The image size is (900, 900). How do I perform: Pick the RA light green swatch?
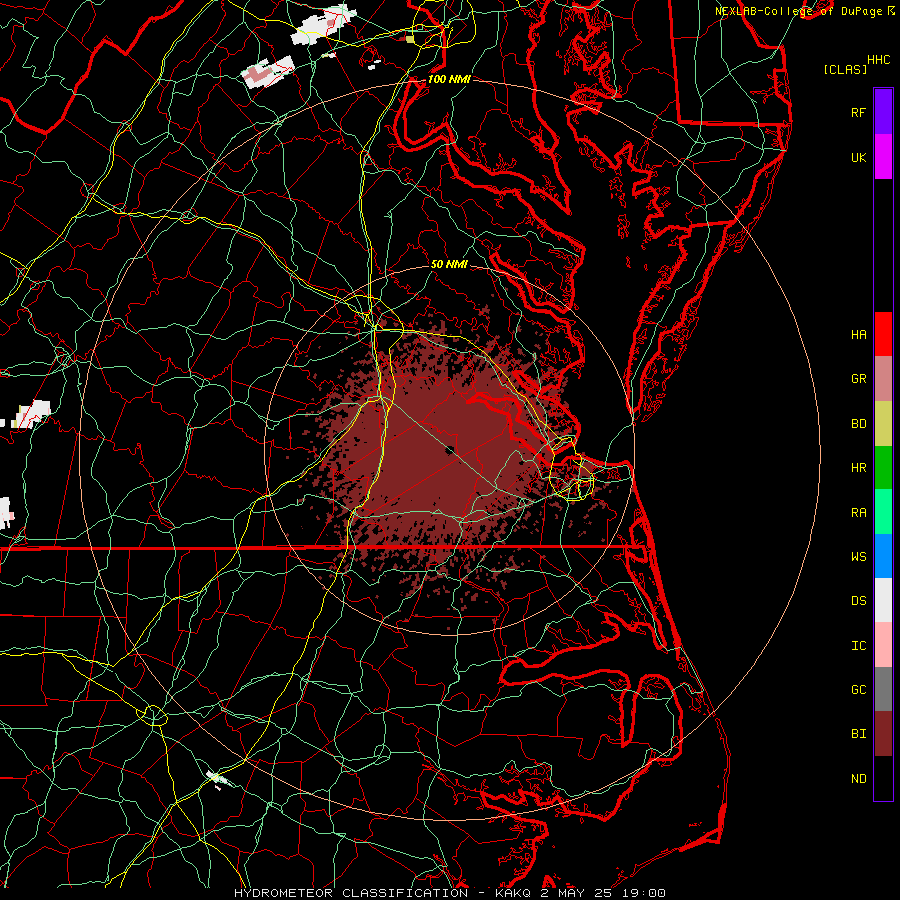[x=883, y=512]
